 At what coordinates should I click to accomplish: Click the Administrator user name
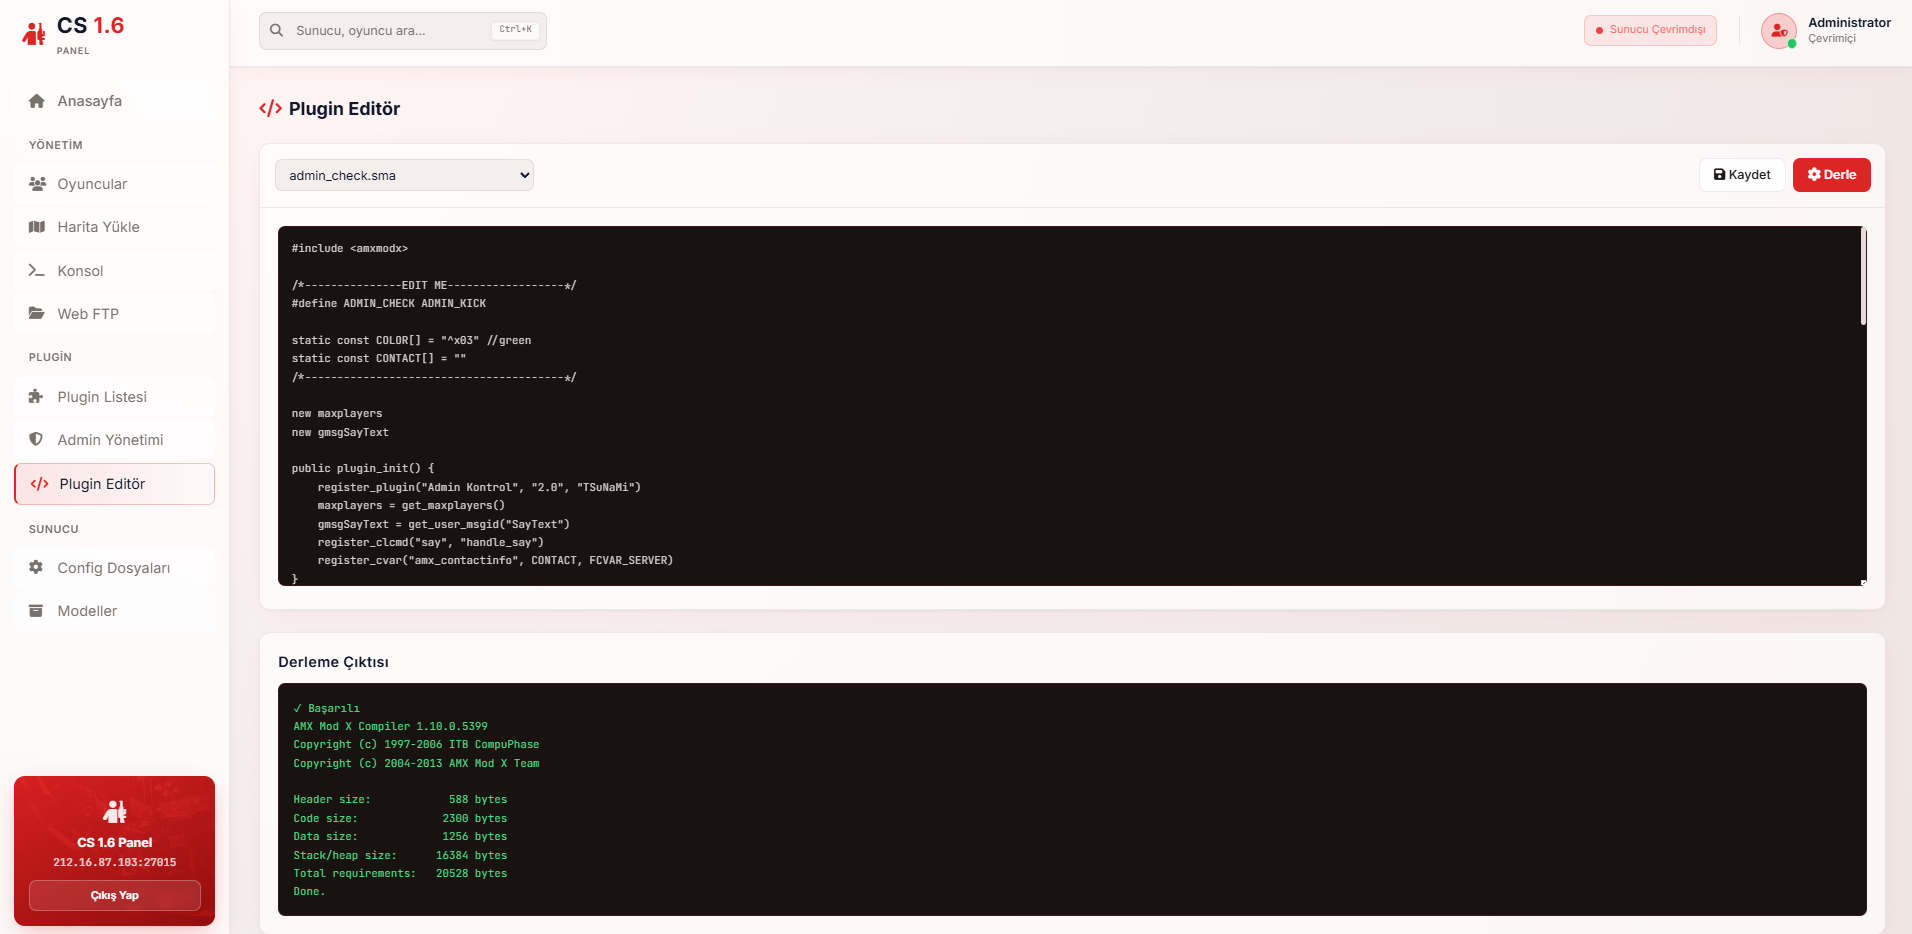click(x=1849, y=23)
